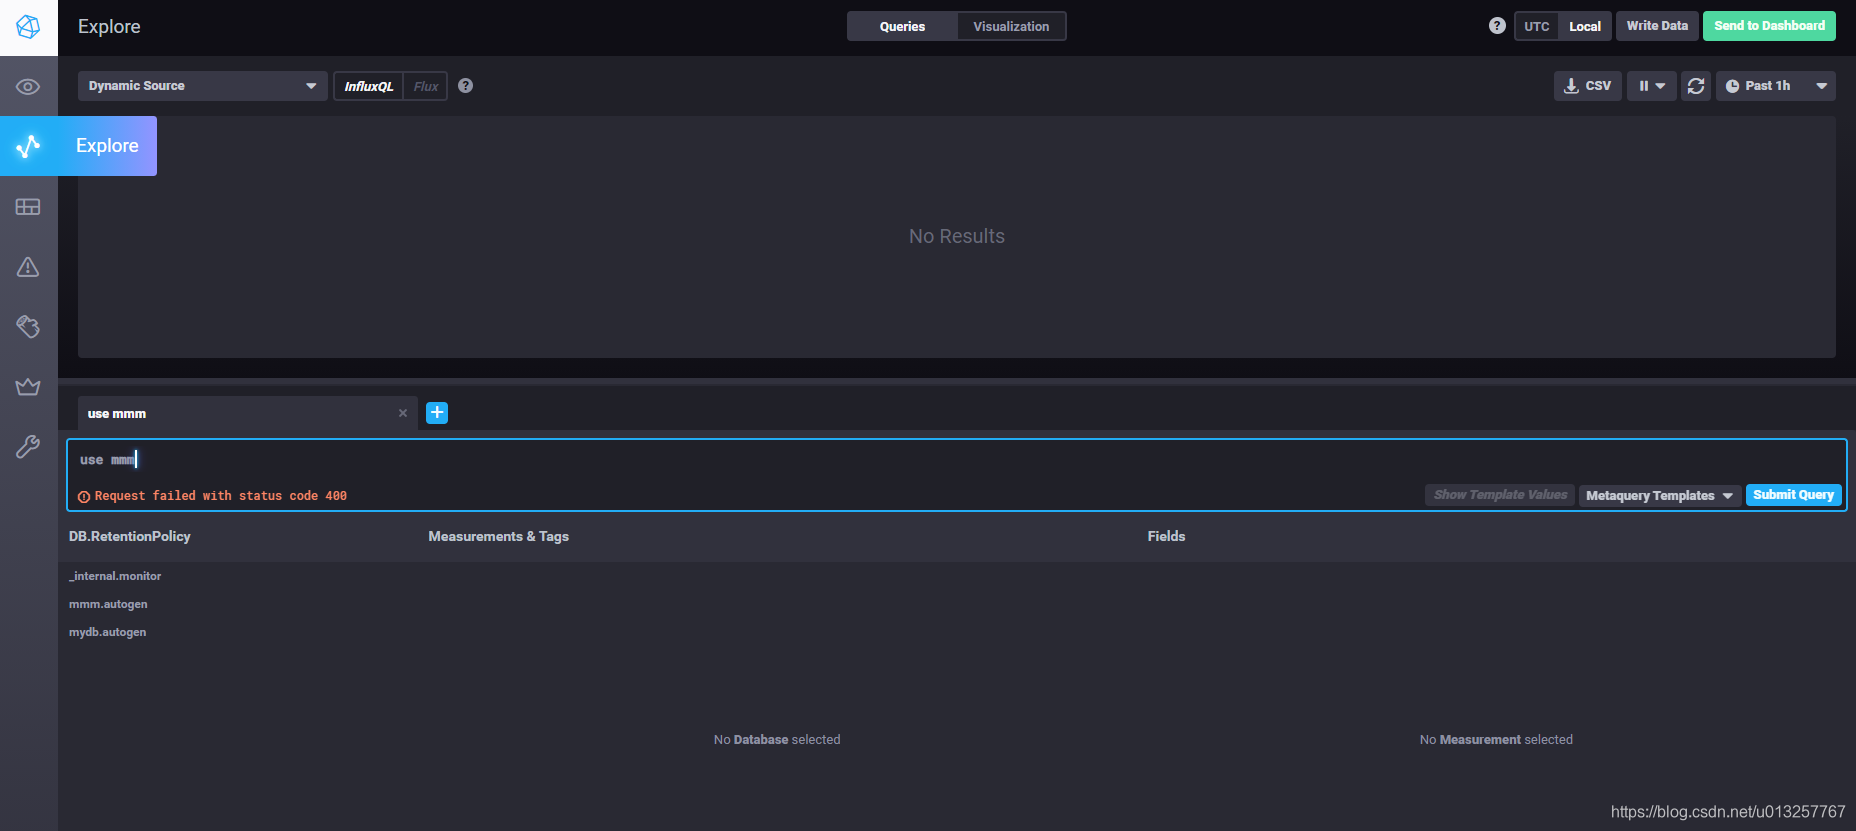This screenshot has height=831, width=1856.
Task: Open the Alerting triangle icon in sidebar
Action: (x=28, y=267)
